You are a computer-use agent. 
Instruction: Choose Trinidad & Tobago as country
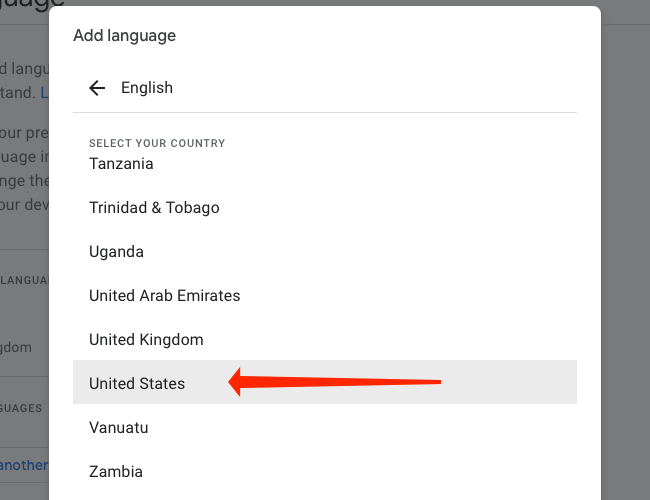point(154,208)
